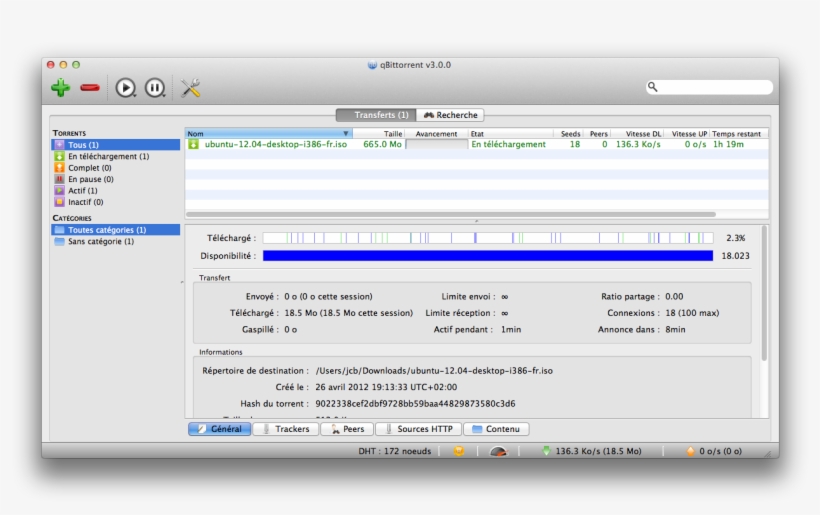Click the torrent hash value text
Screen dimensions: 820x515
click(415, 404)
